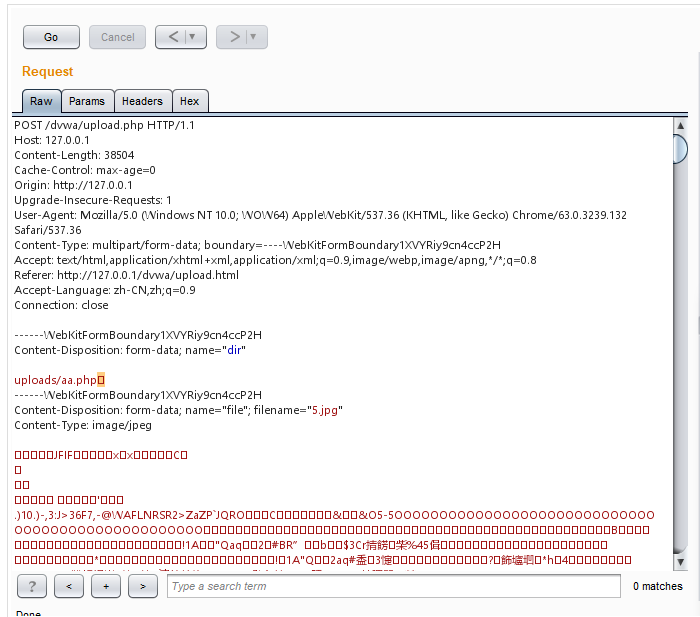The image size is (700, 617).
Task: Switch to the Params tab
Action: coord(87,101)
